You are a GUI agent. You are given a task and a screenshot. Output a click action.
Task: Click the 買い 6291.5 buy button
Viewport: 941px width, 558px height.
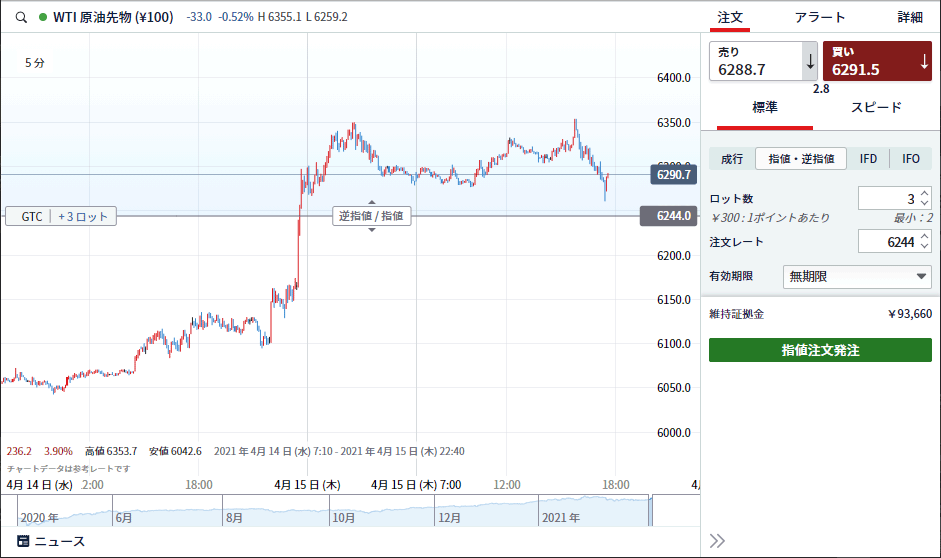pos(877,61)
